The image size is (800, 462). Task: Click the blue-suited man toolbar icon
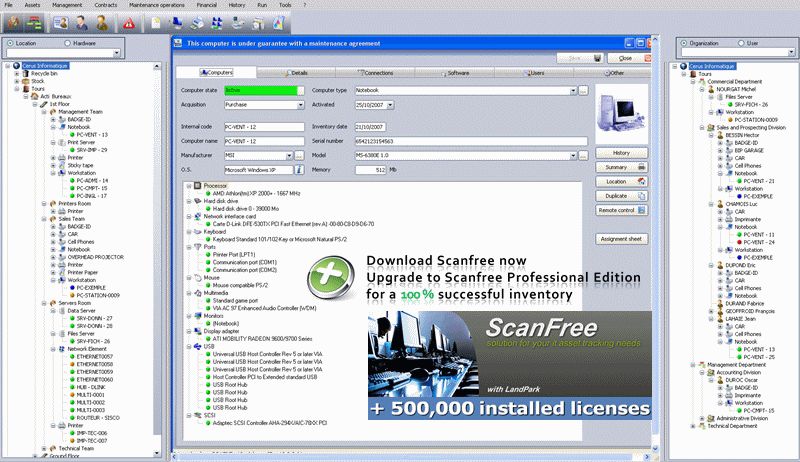tap(81, 23)
